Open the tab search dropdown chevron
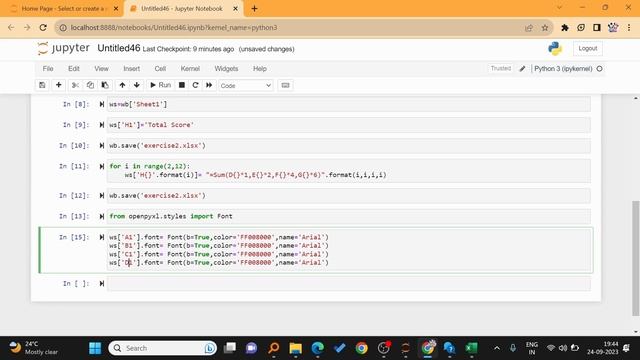The image size is (640, 360). pyautogui.click(x=560, y=8)
